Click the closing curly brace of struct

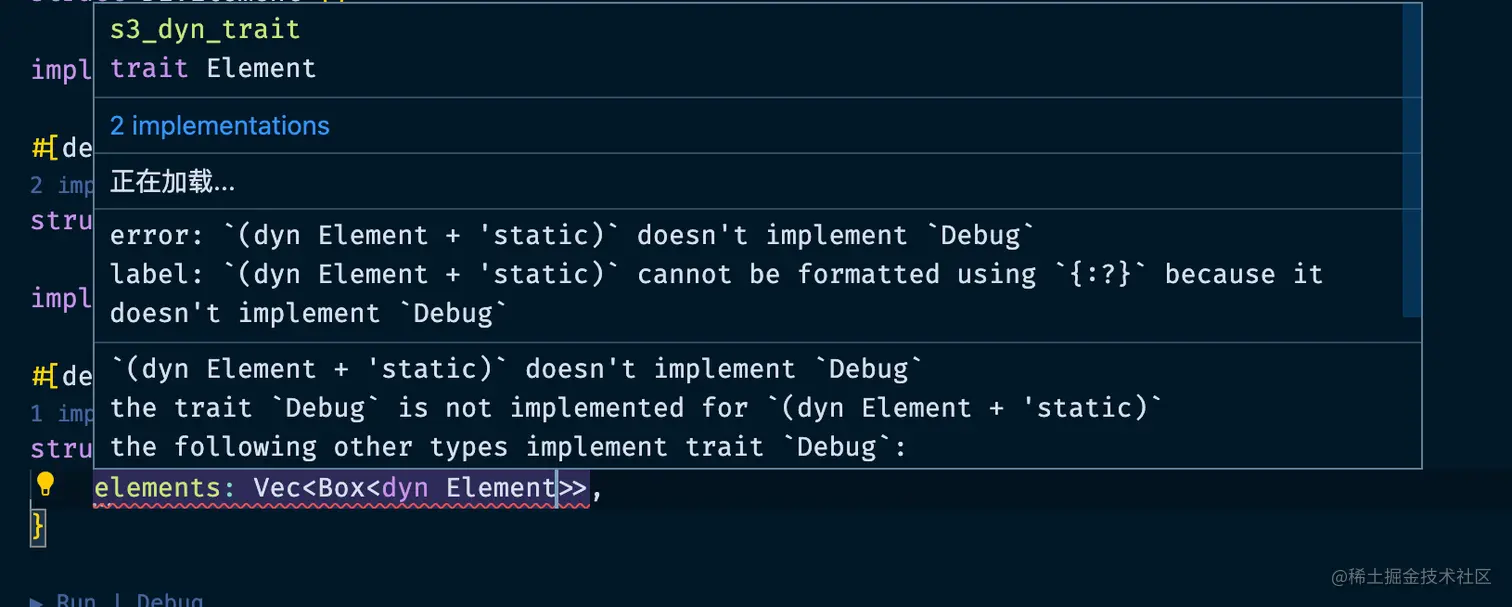(x=38, y=526)
